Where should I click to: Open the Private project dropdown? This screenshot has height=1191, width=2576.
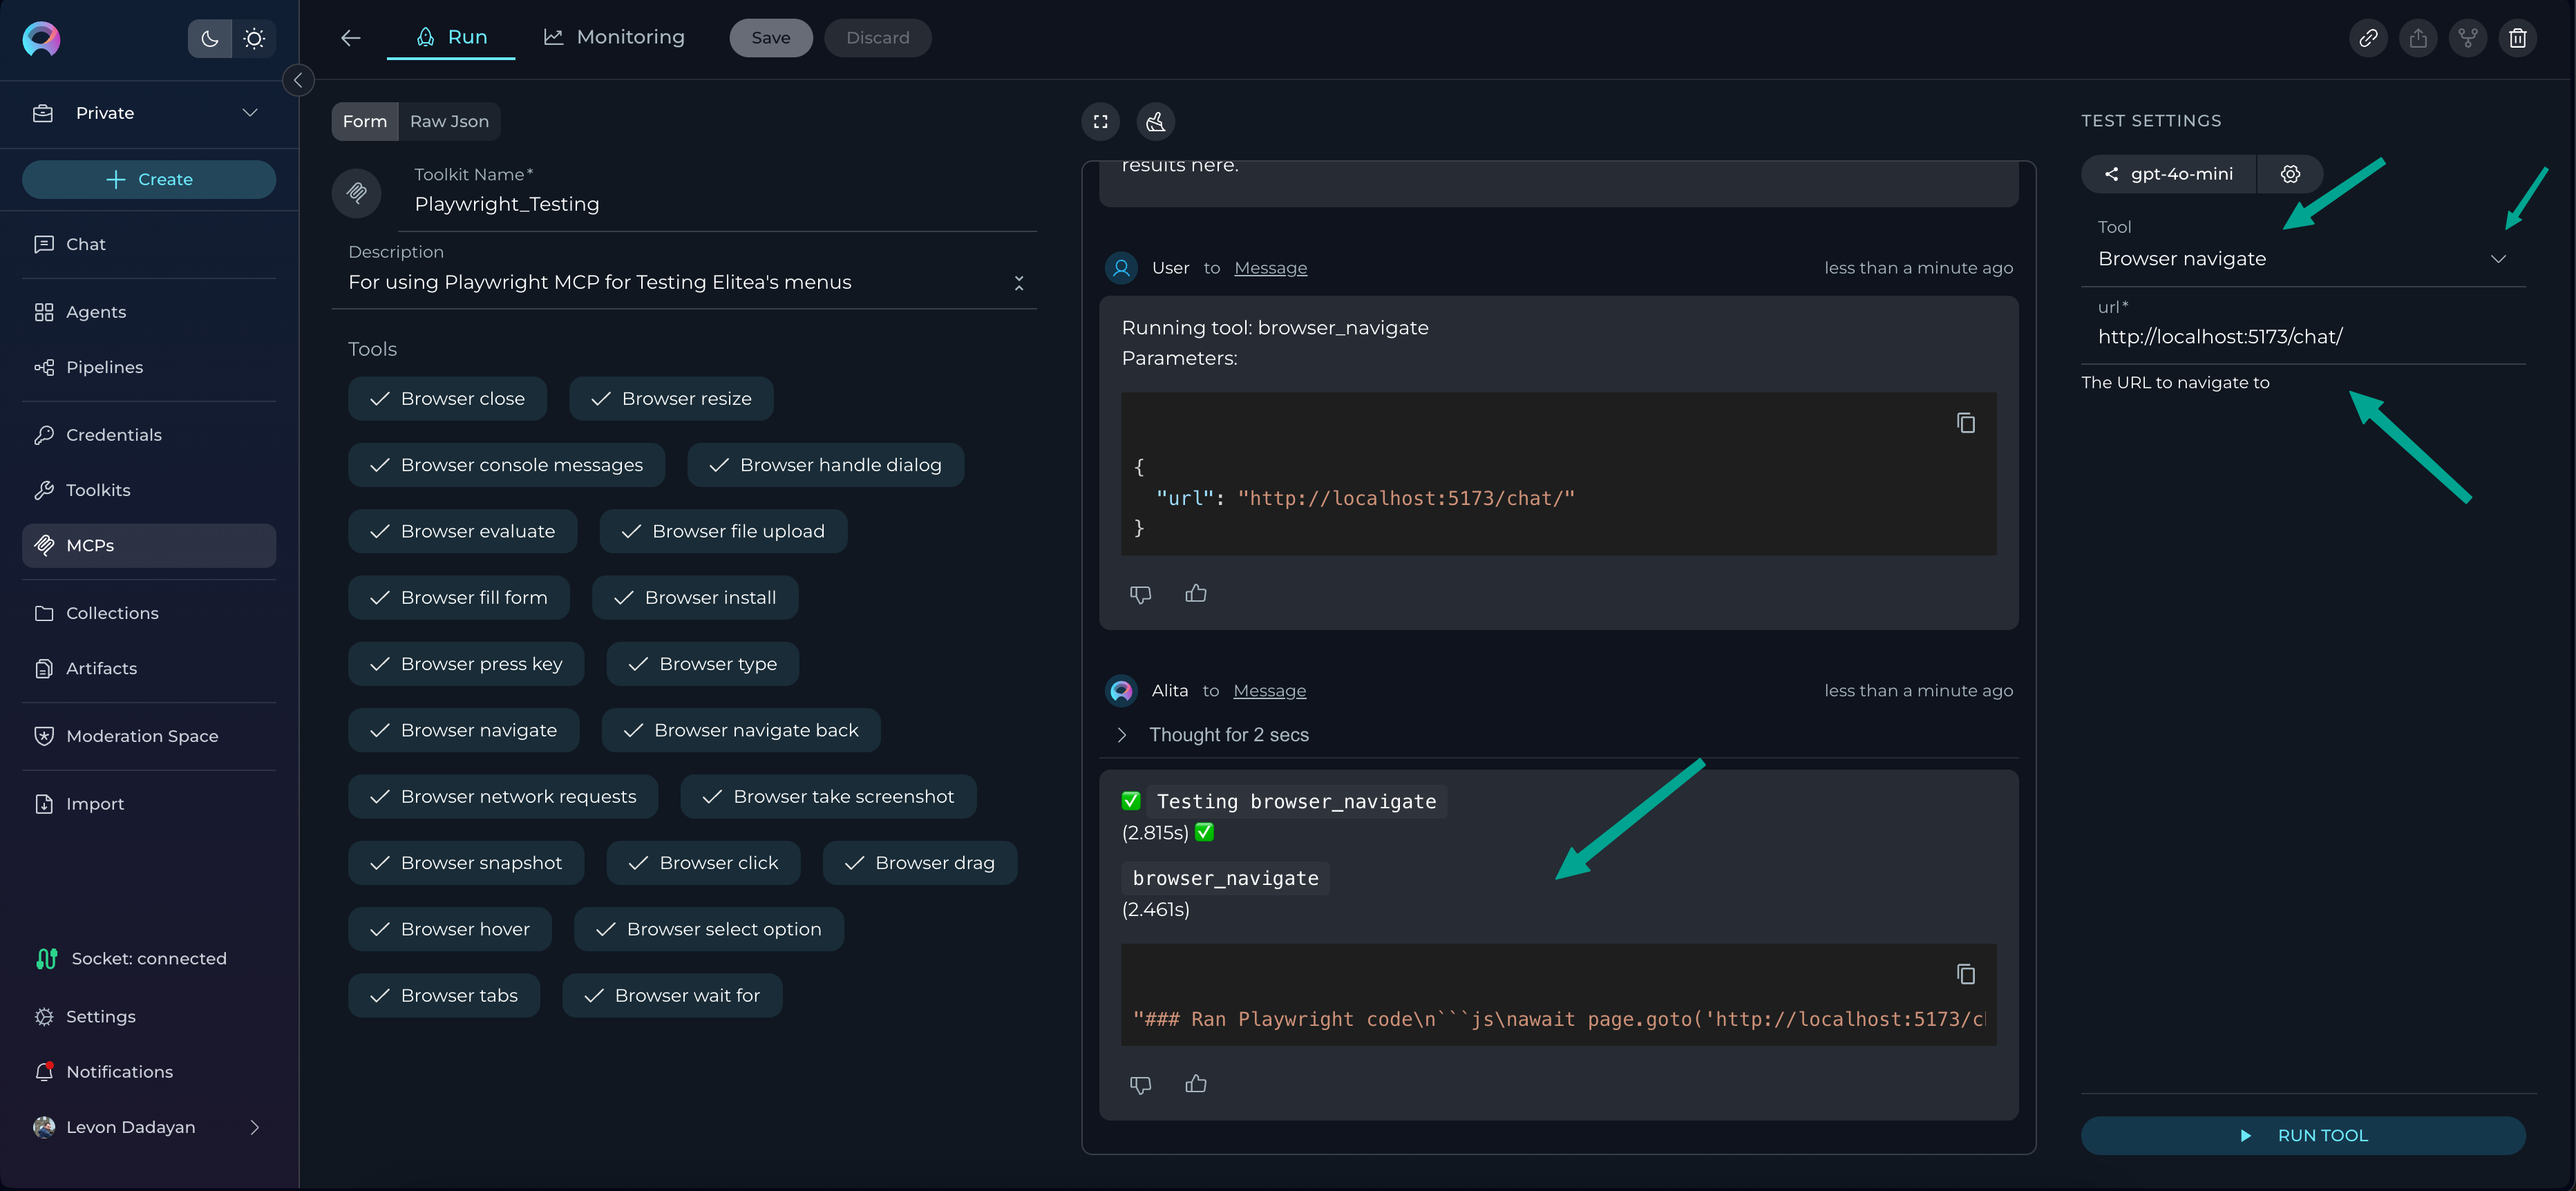[149, 113]
